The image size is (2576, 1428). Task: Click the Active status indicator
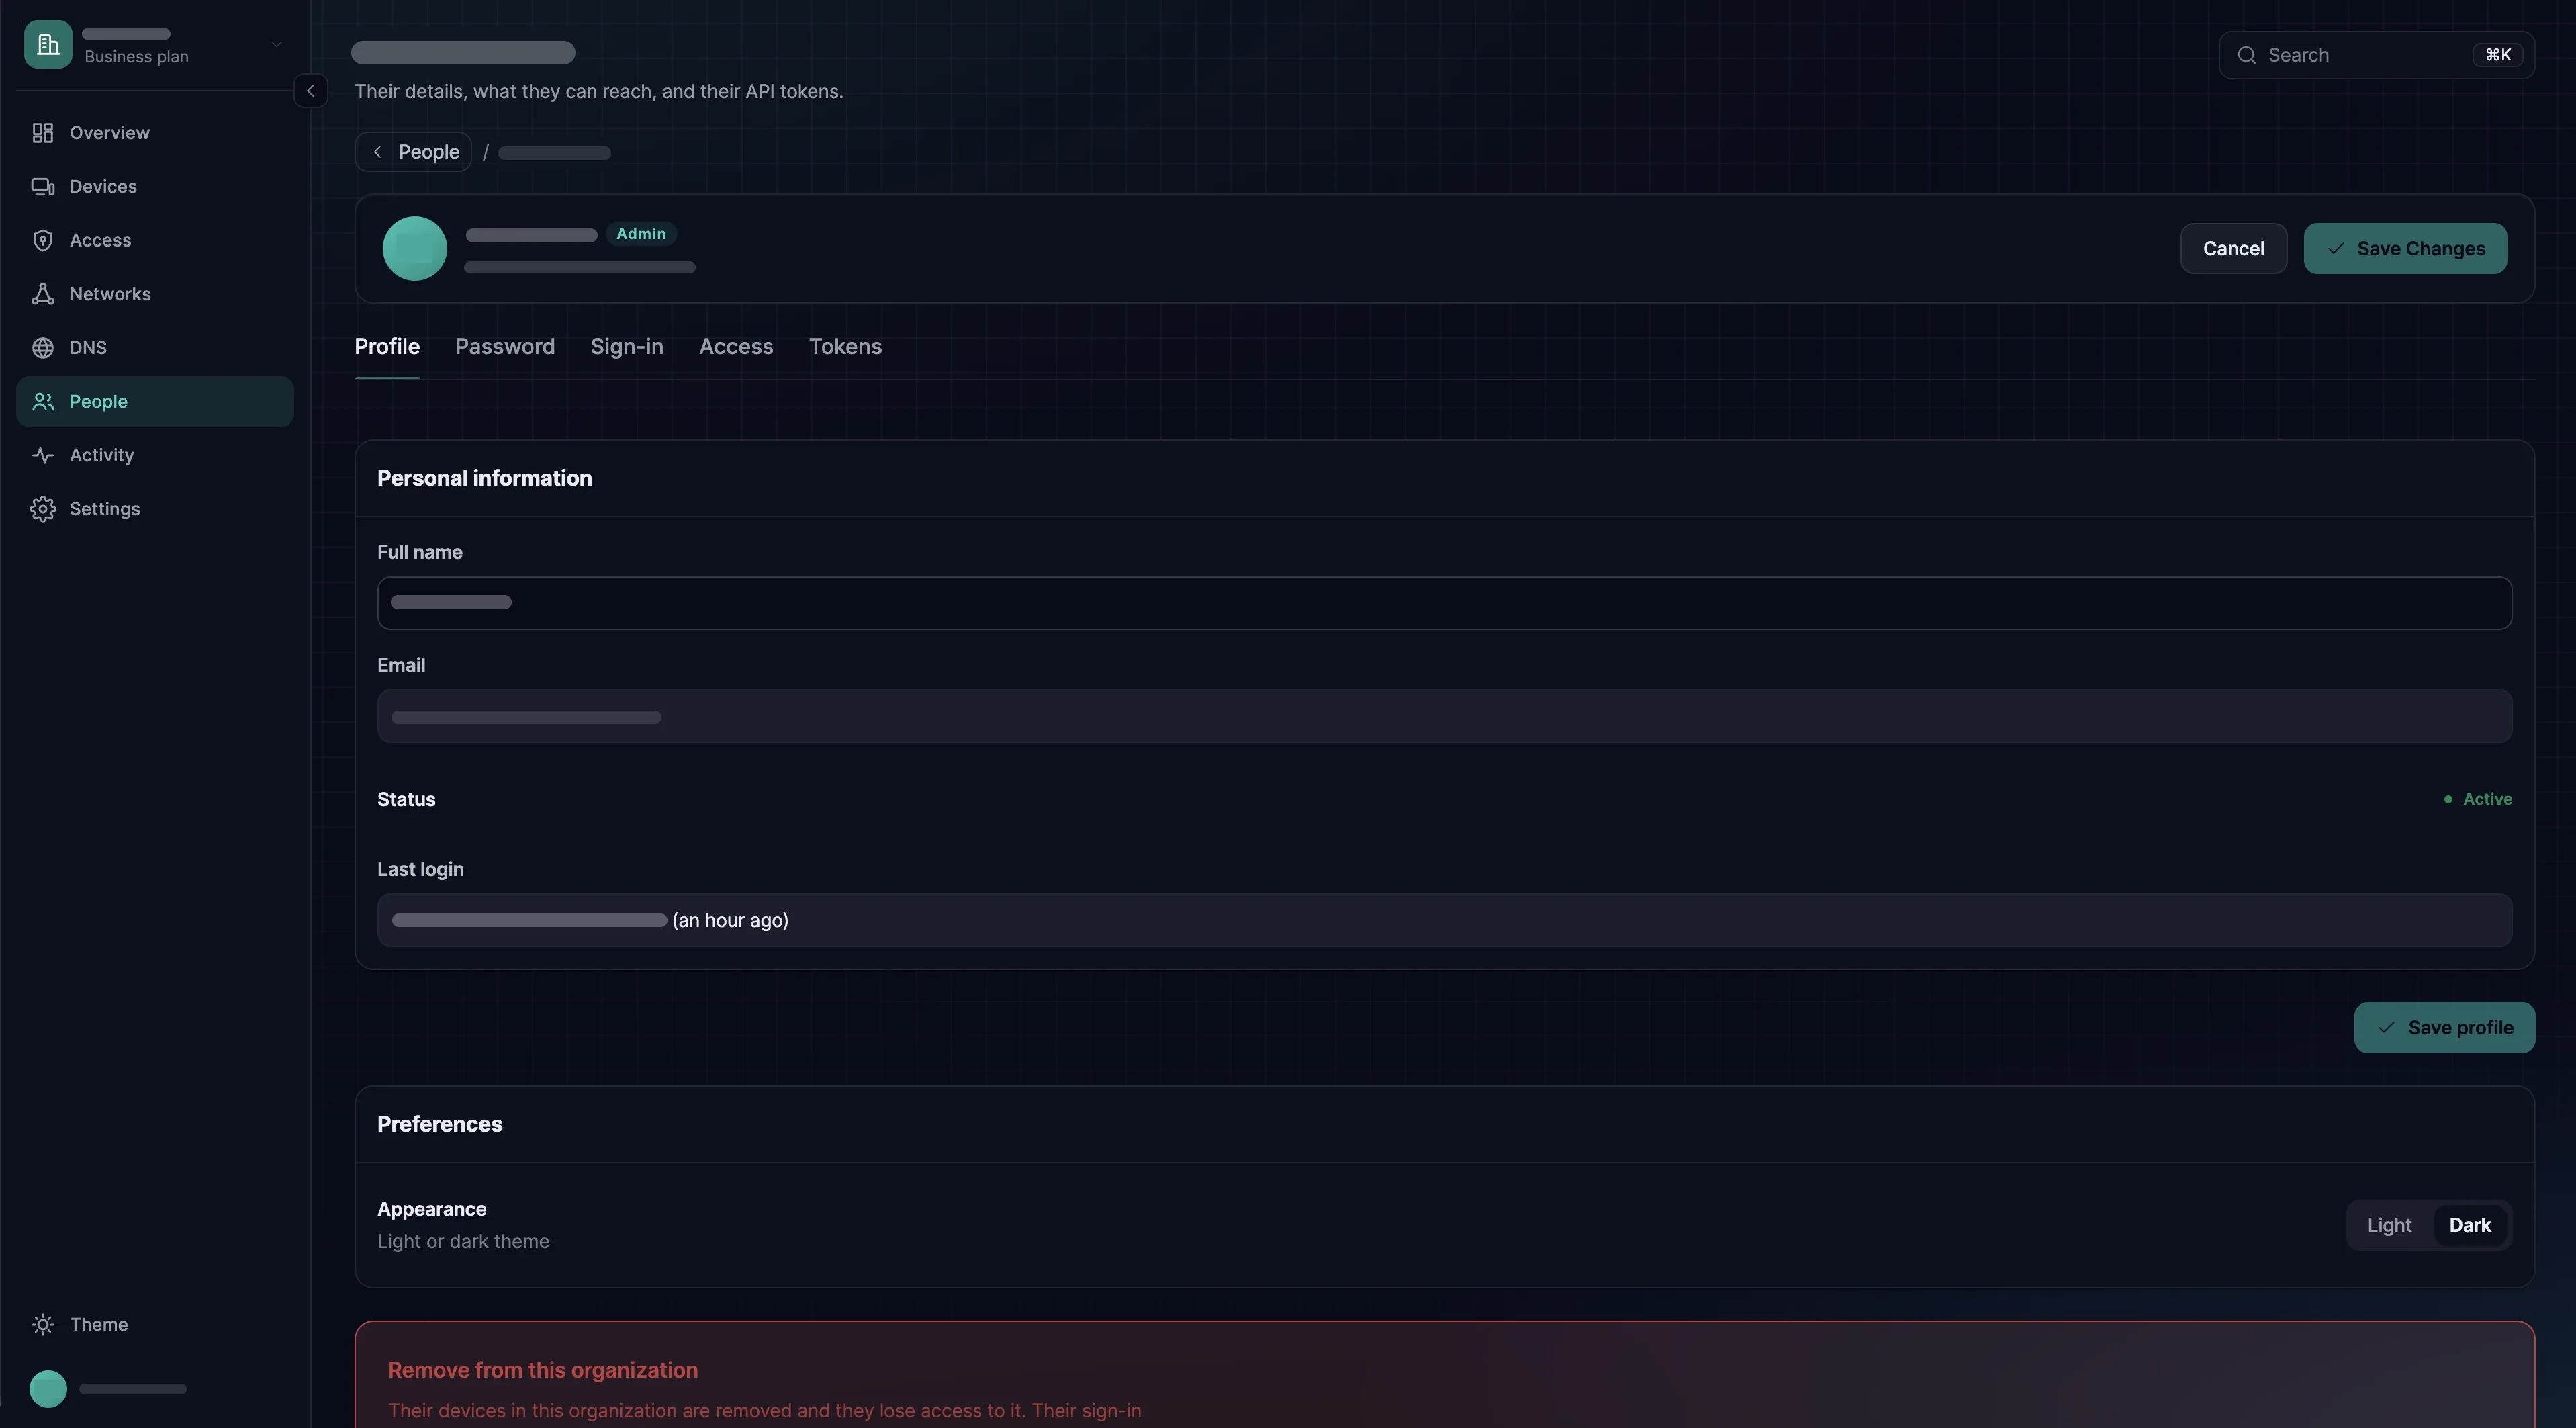tap(2477, 799)
